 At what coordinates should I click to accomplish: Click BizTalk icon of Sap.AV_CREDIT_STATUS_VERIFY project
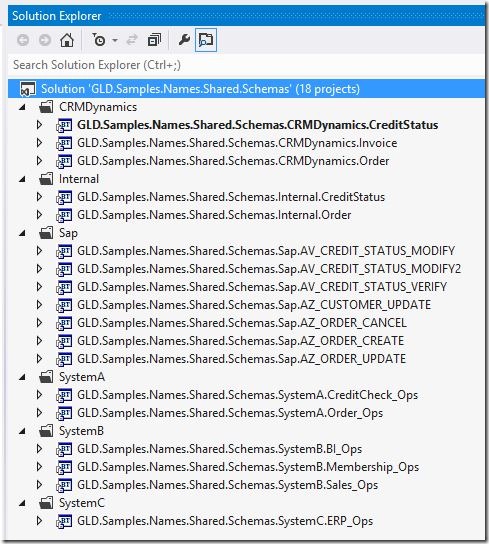(64, 287)
